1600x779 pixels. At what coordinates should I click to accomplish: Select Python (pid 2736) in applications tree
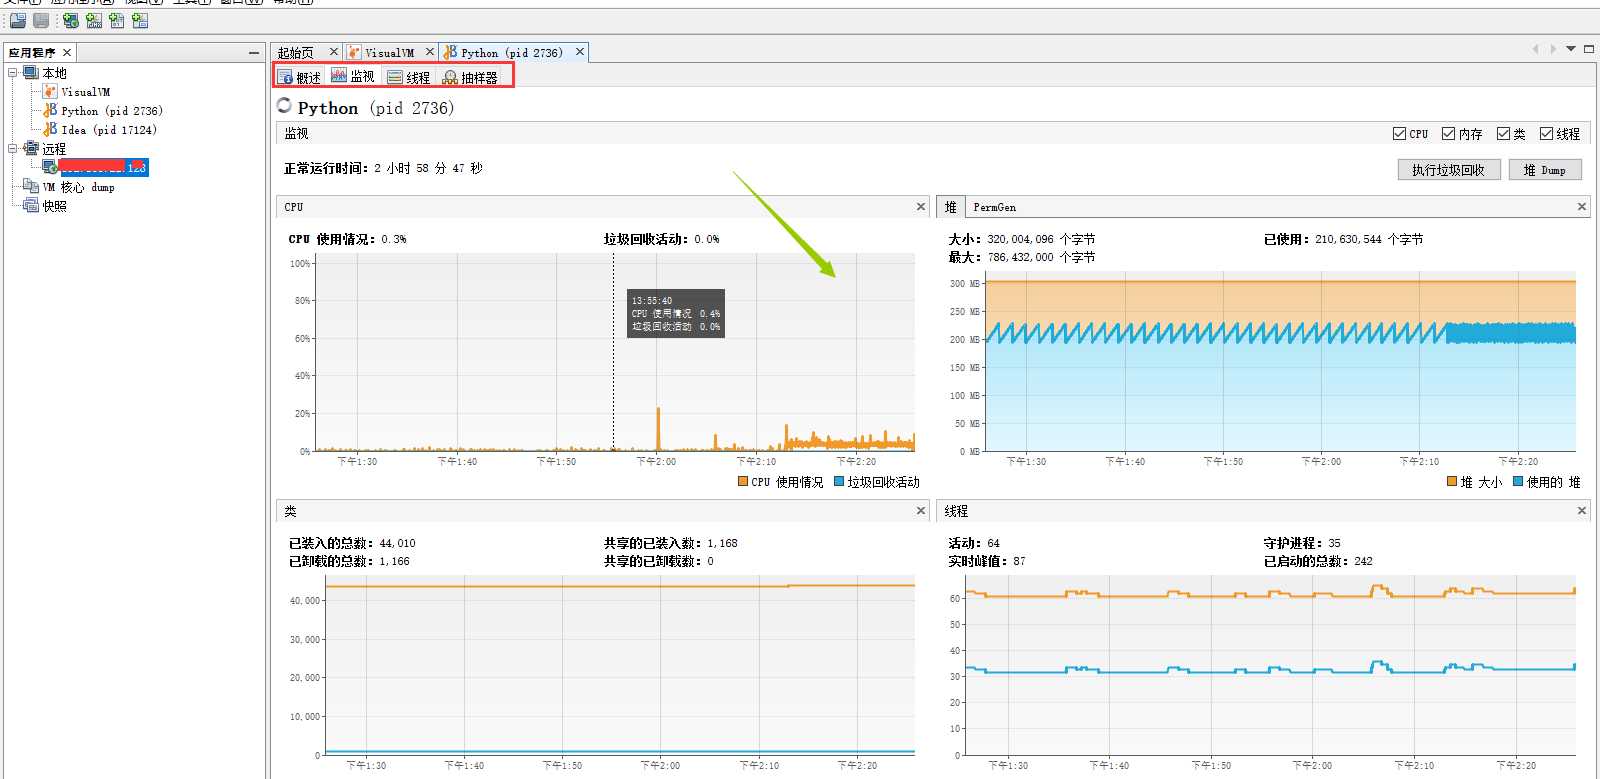[111, 111]
